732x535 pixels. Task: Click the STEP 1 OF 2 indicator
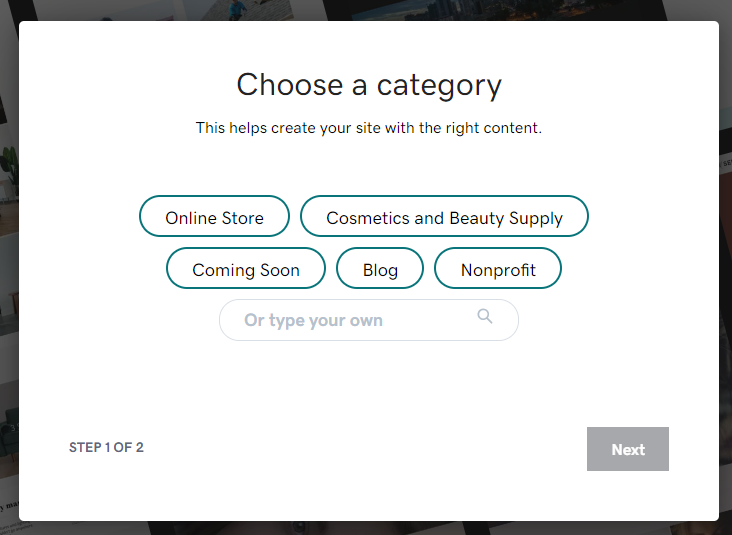point(106,447)
